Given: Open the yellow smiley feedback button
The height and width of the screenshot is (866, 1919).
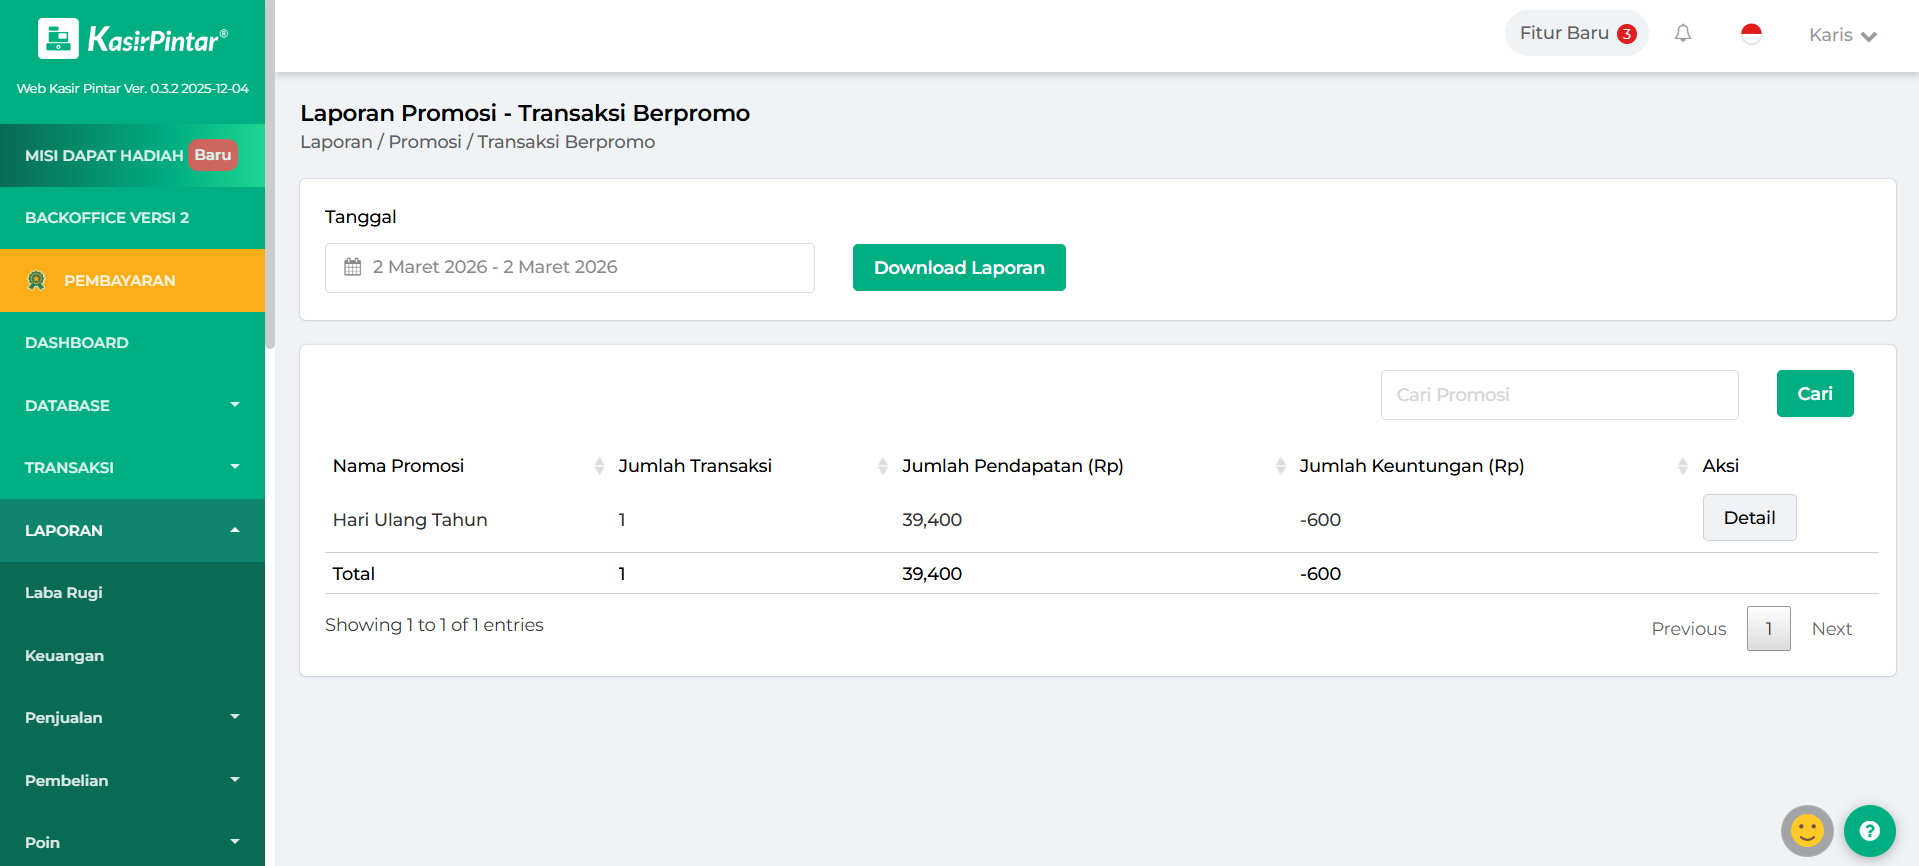Looking at the screenshot, I should coord(1806,830).
